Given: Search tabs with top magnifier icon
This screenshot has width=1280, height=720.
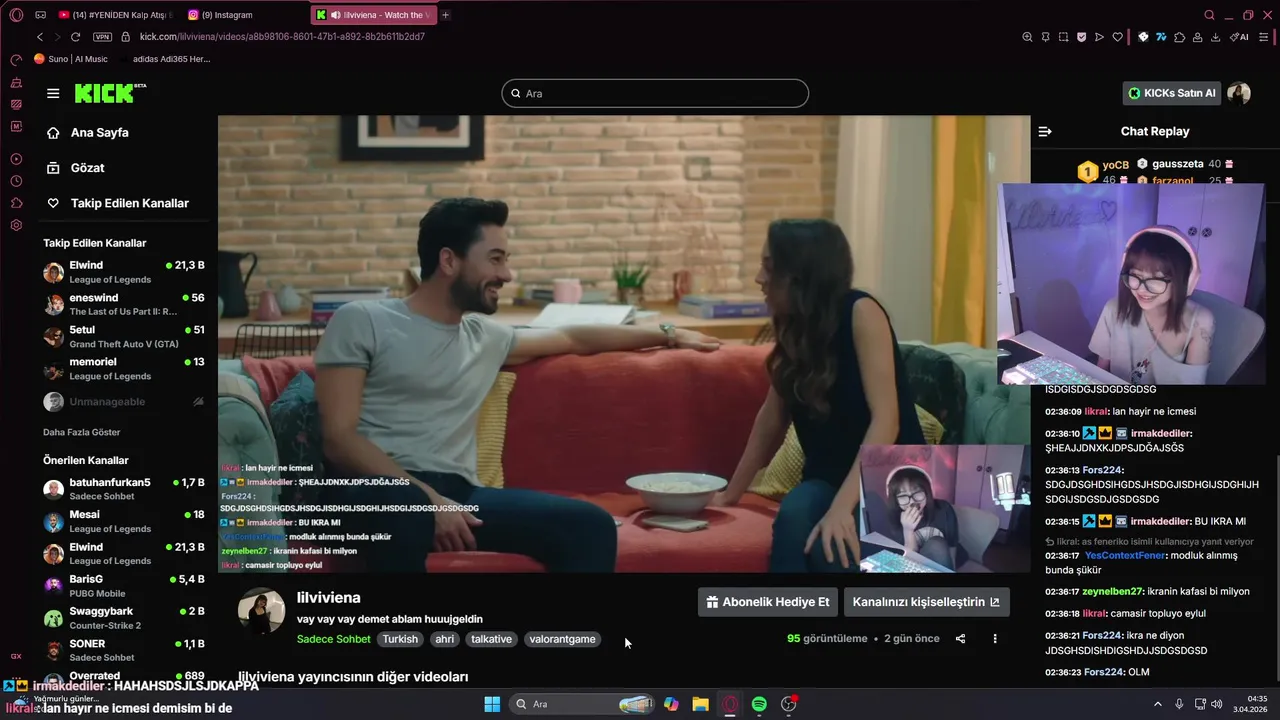Looking at the screenshot, I should (1209, 15).
